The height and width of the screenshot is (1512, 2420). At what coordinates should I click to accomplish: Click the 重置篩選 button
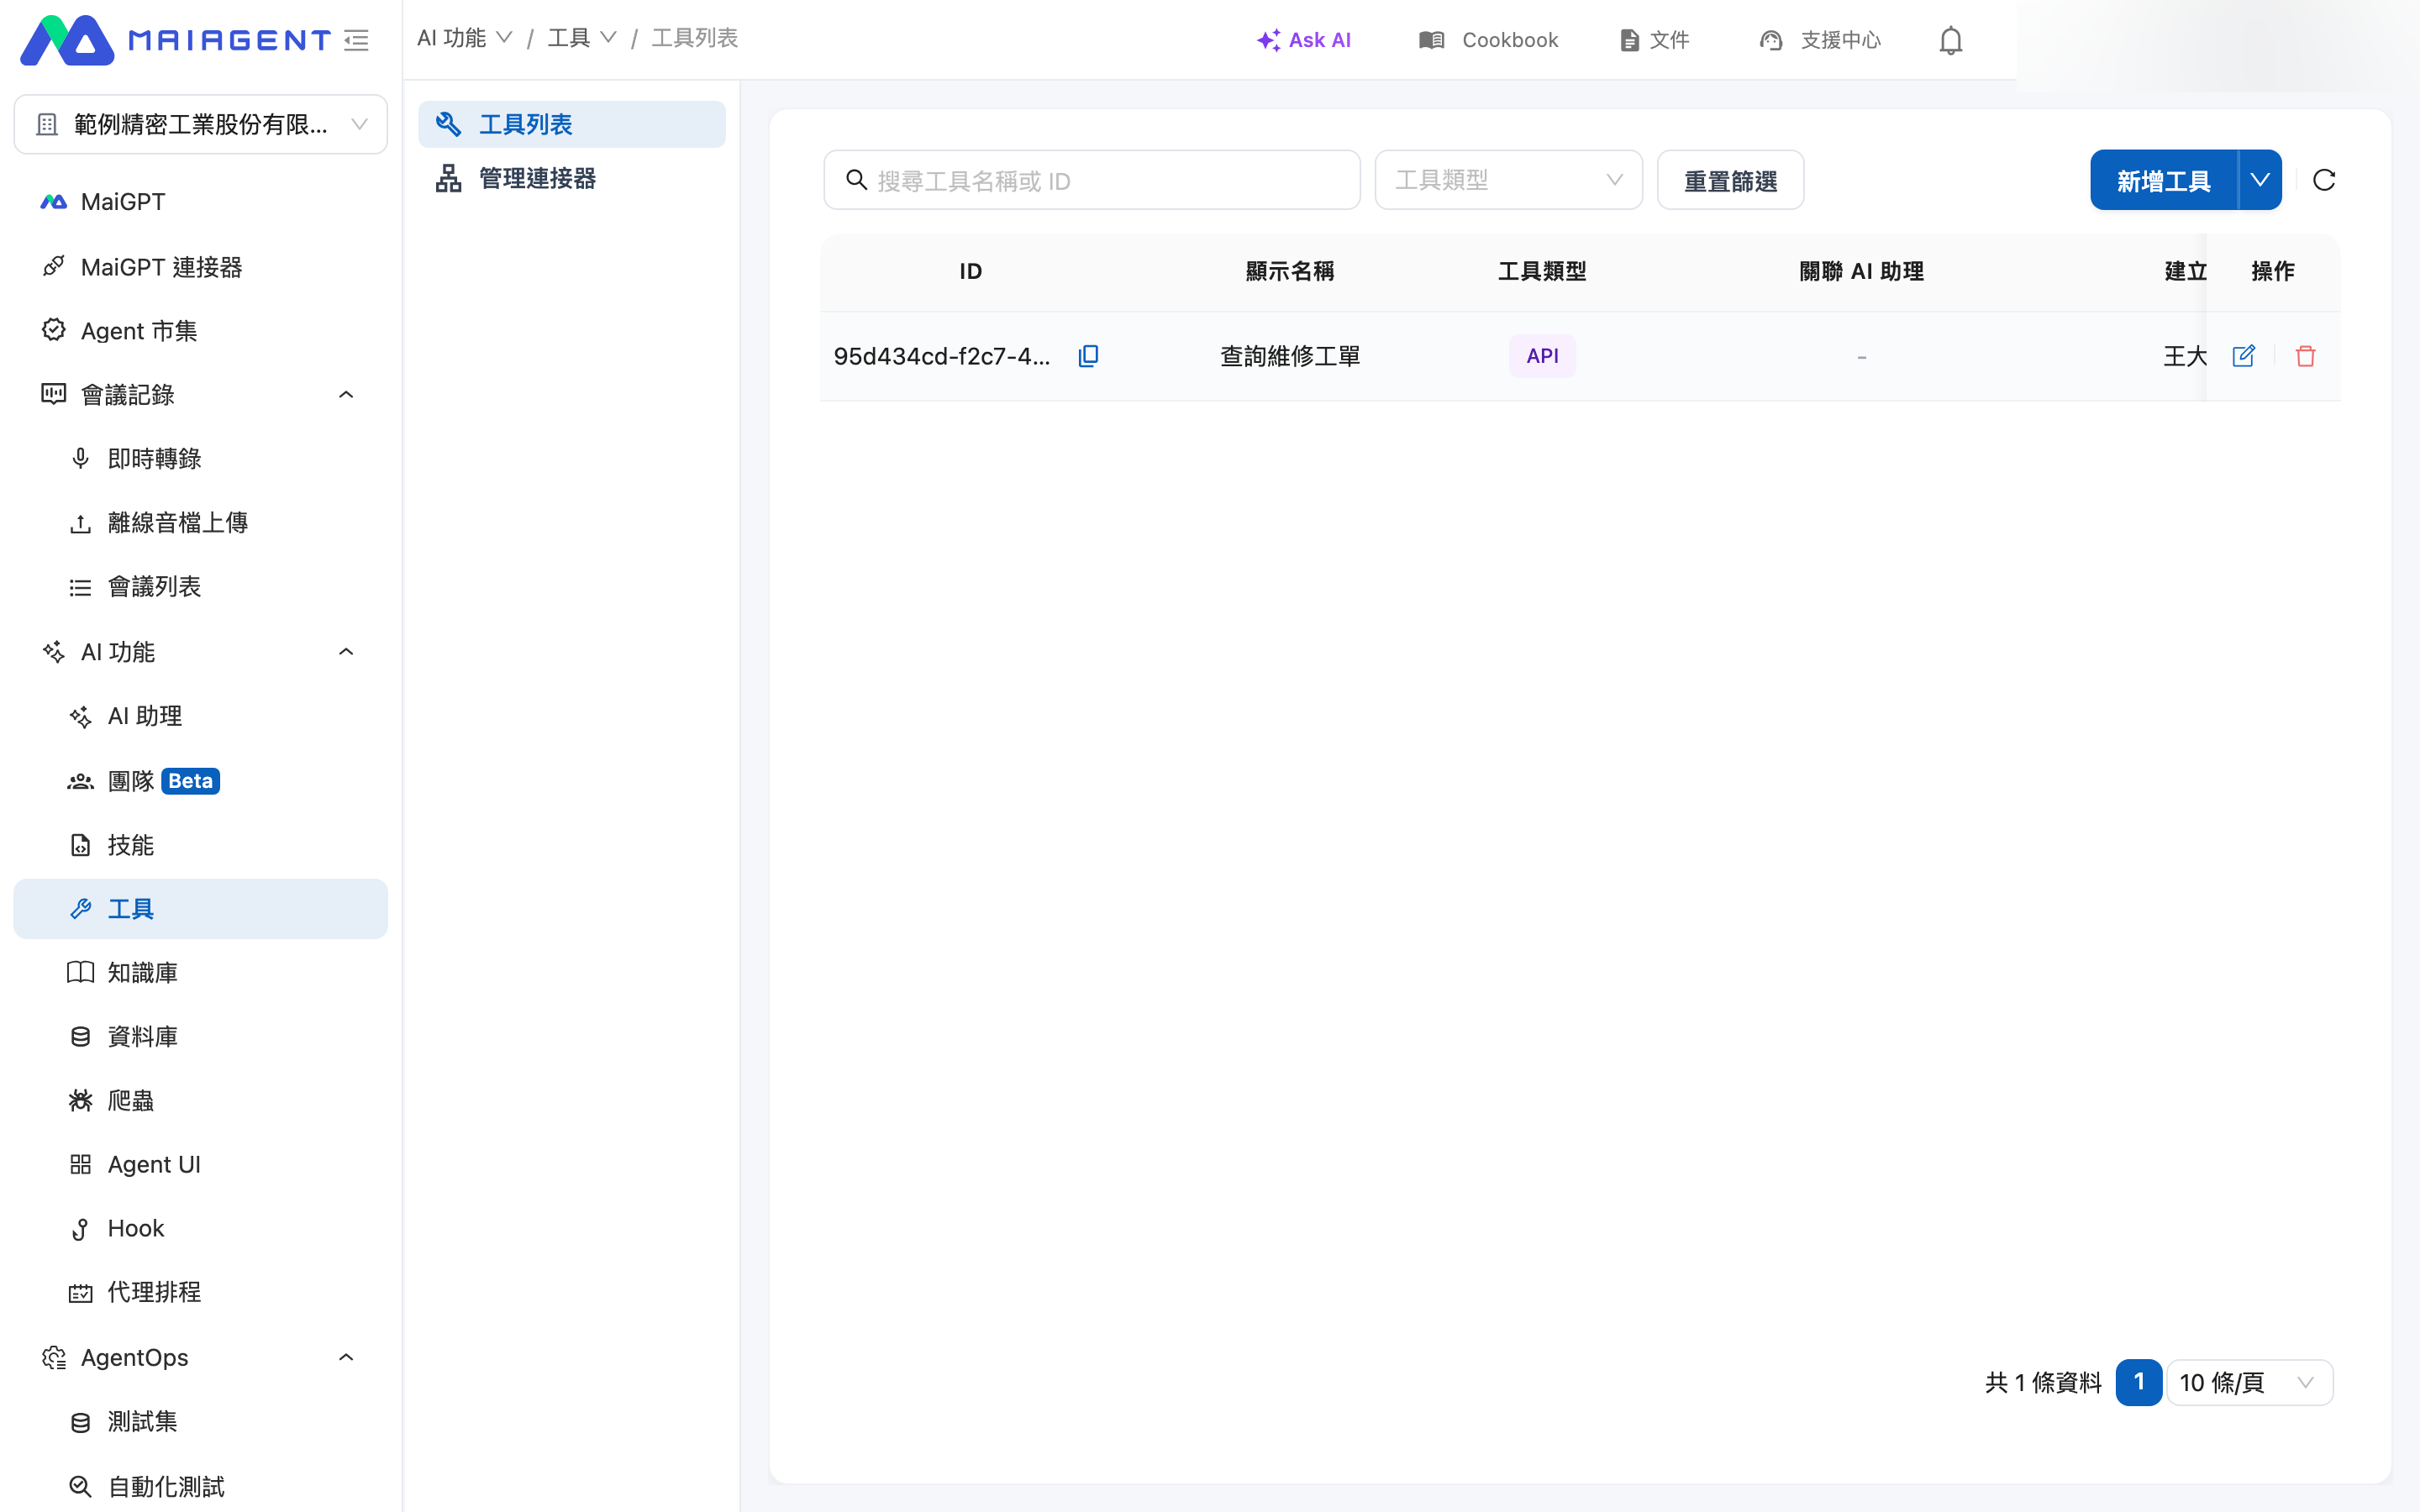coord(1730,180)
